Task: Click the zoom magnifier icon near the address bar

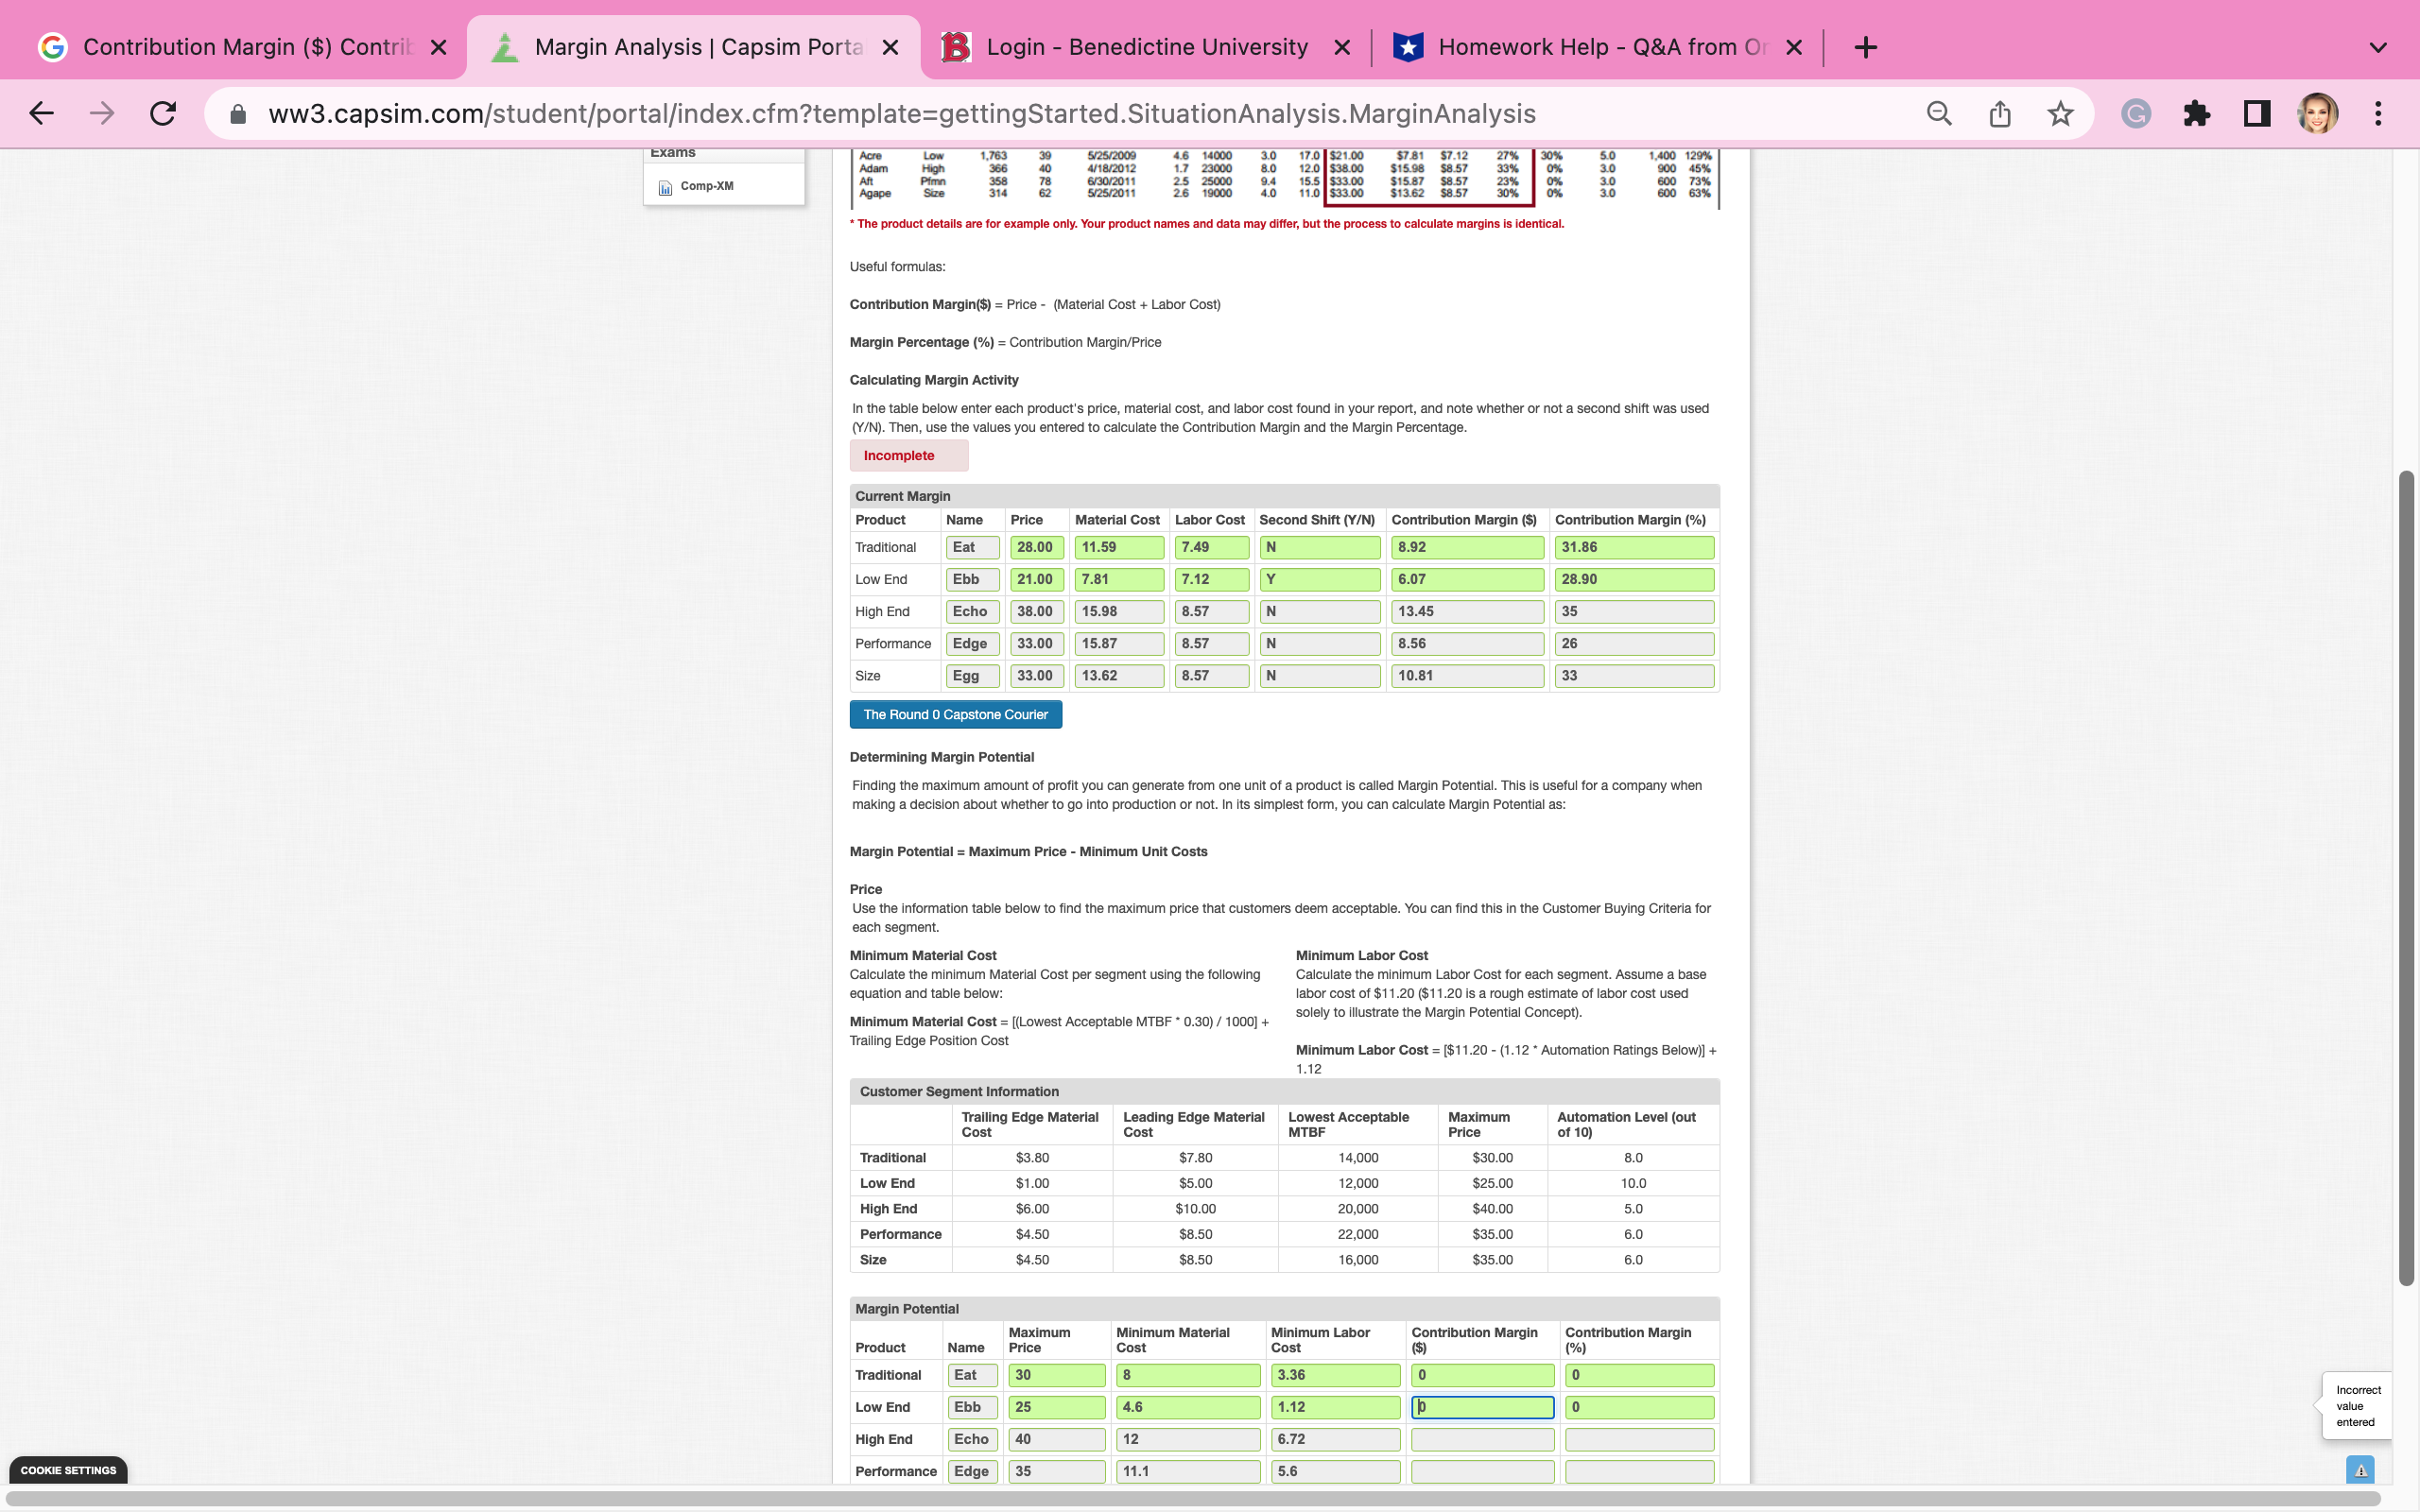Action: (1938, 113)
